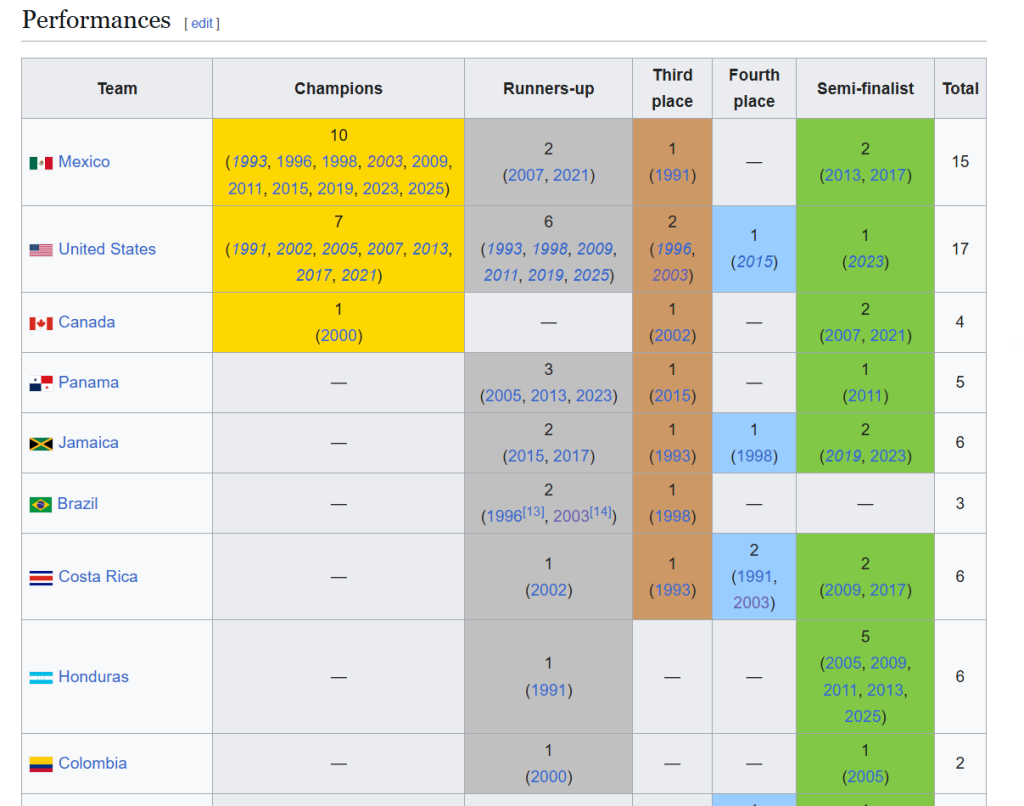Click the Jamaica flag icon

coord(41,444)
